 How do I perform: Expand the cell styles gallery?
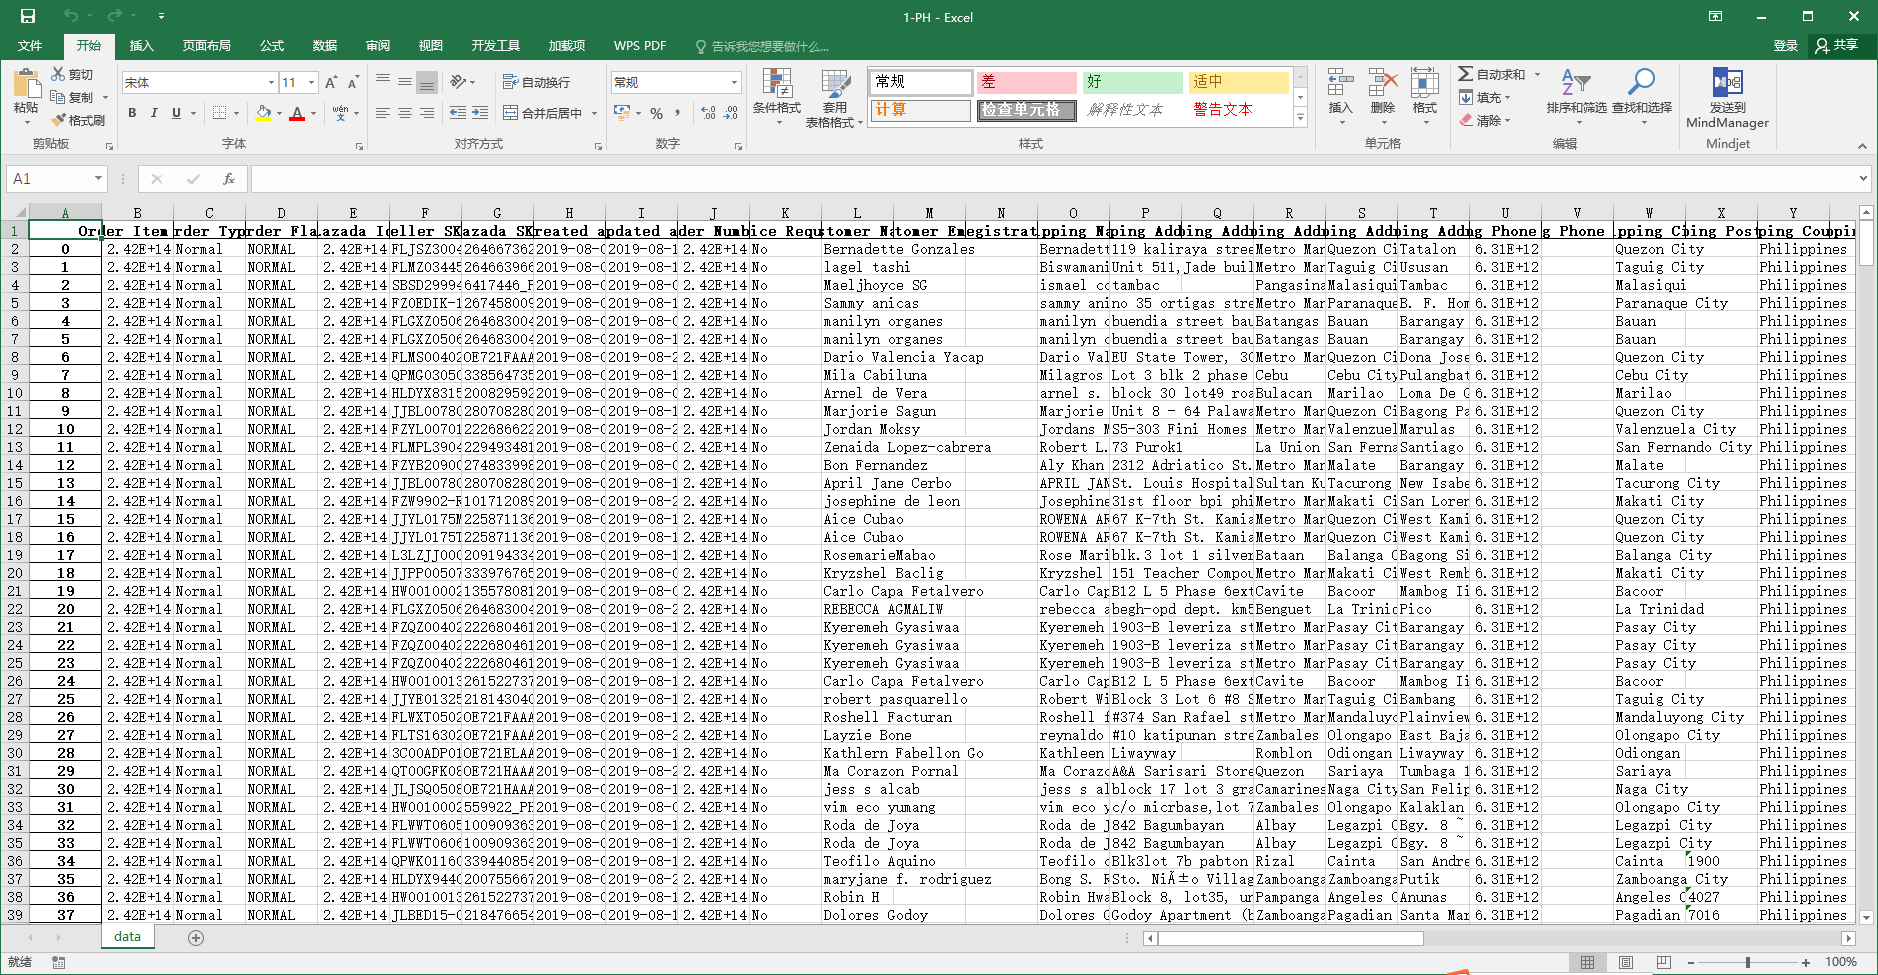click(1301, 118)
